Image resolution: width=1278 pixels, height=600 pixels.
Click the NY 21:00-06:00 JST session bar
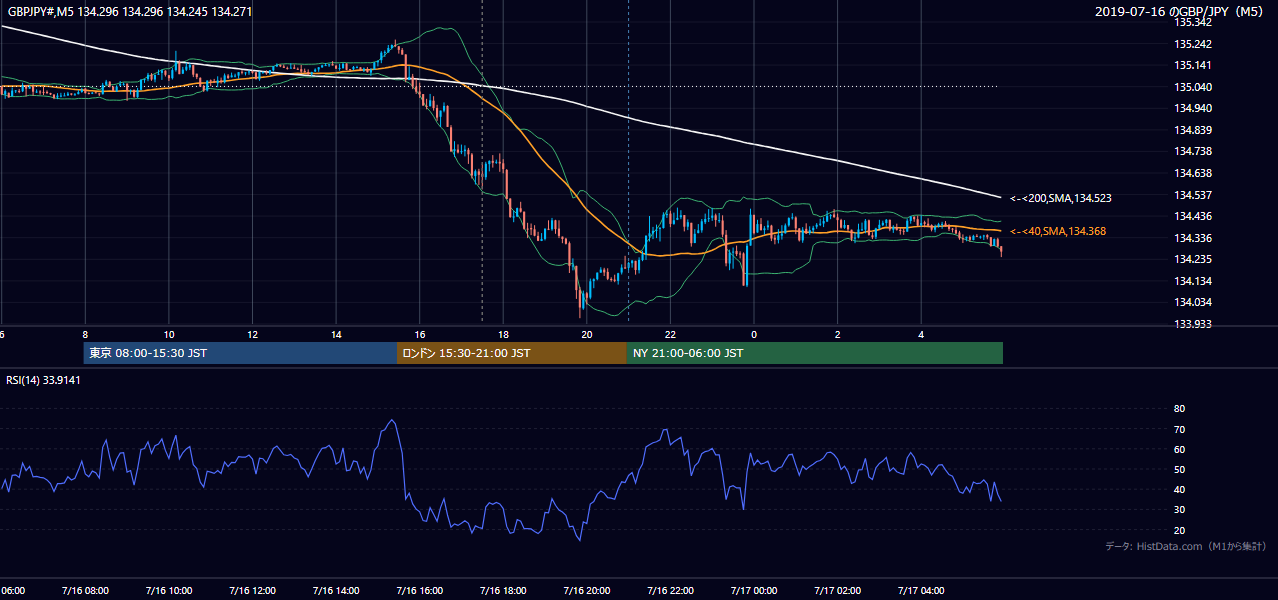(815, 353)
